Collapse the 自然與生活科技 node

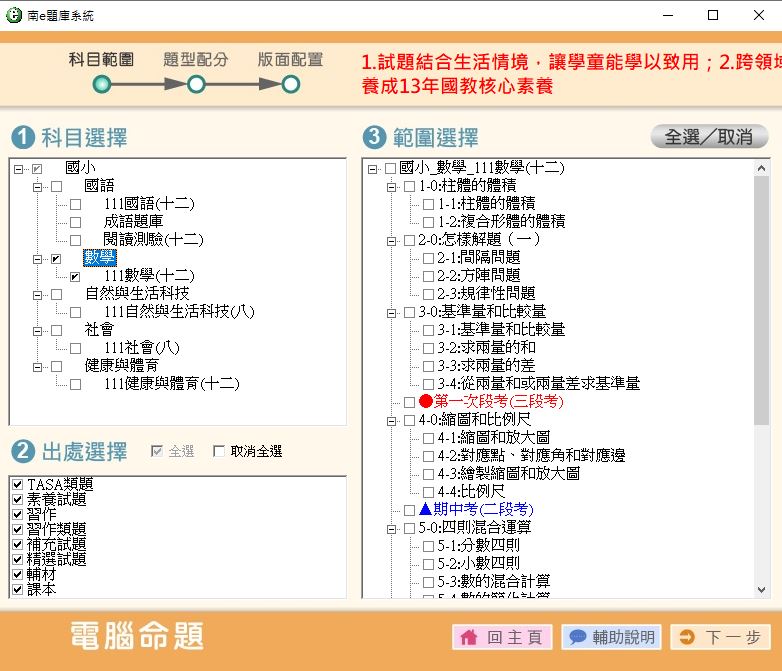(x=37, y=295)
